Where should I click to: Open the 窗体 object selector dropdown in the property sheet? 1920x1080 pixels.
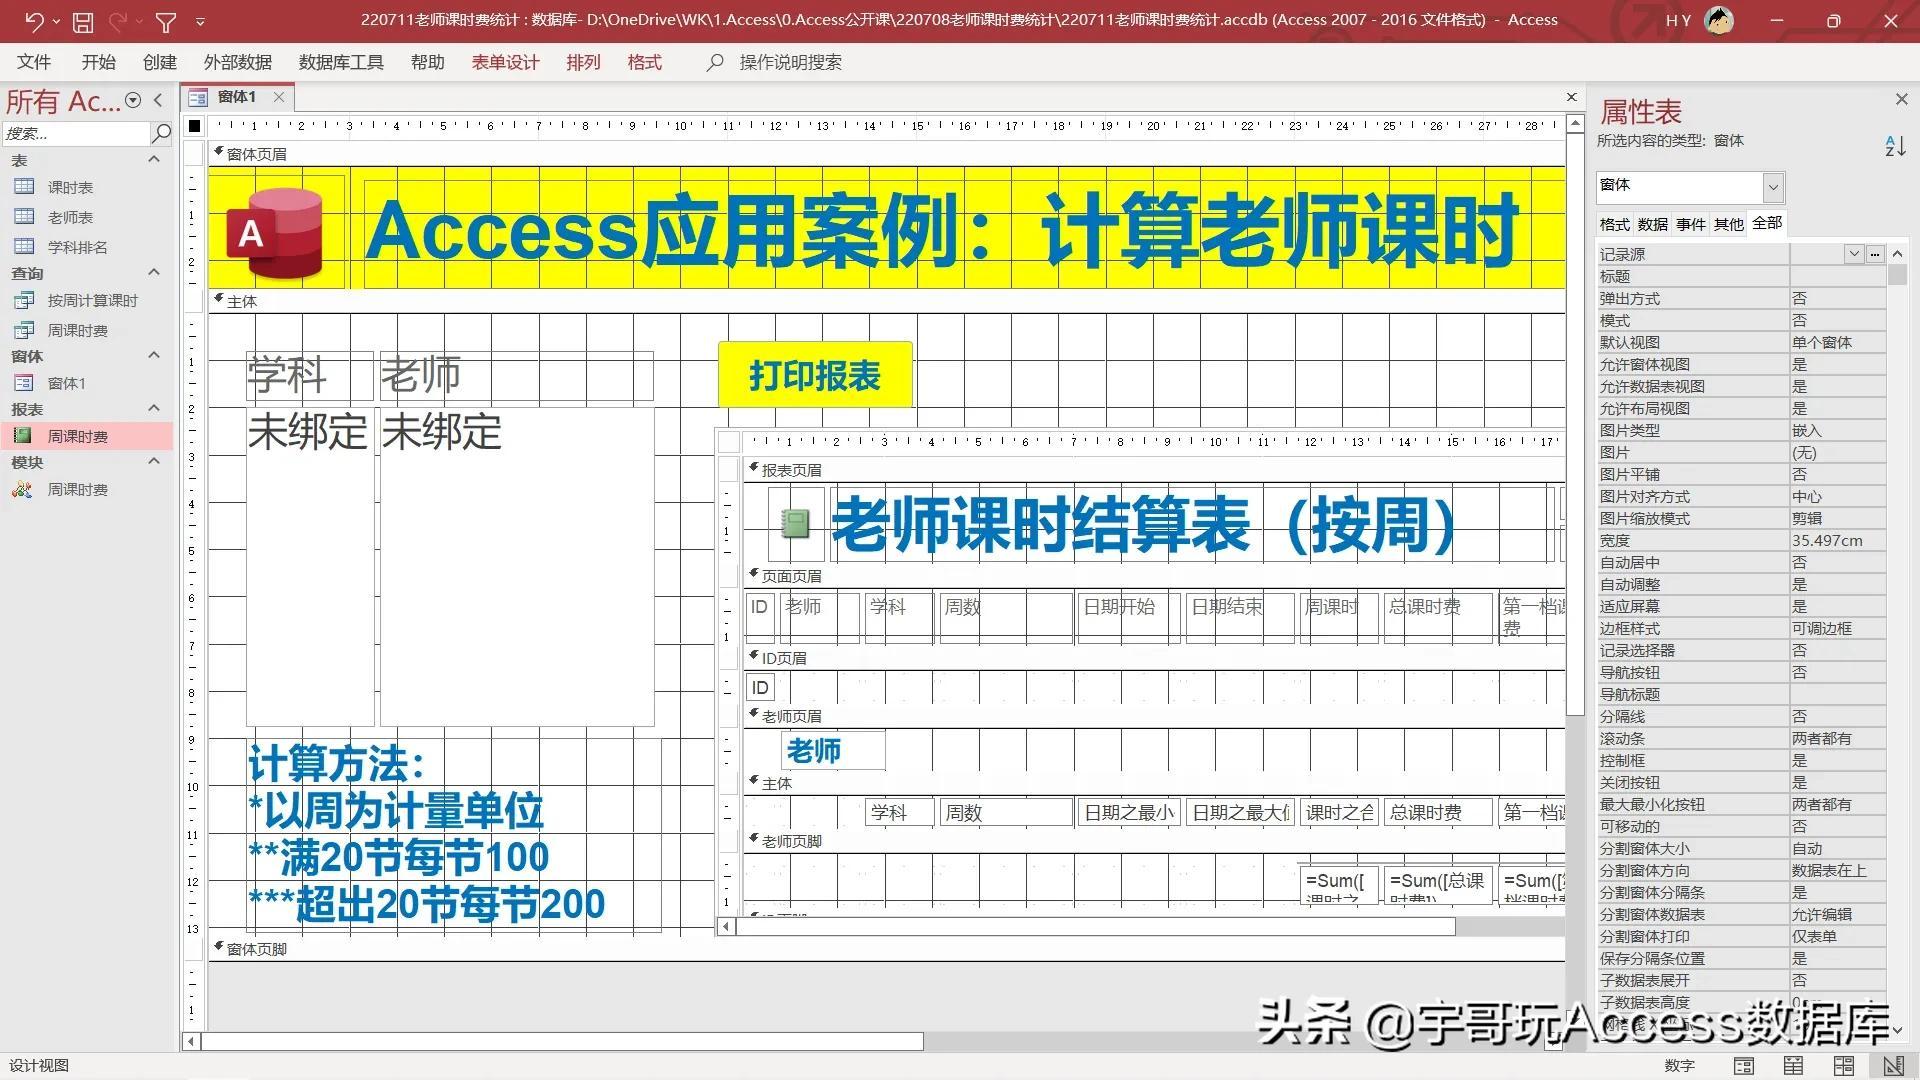[1773, 186]
